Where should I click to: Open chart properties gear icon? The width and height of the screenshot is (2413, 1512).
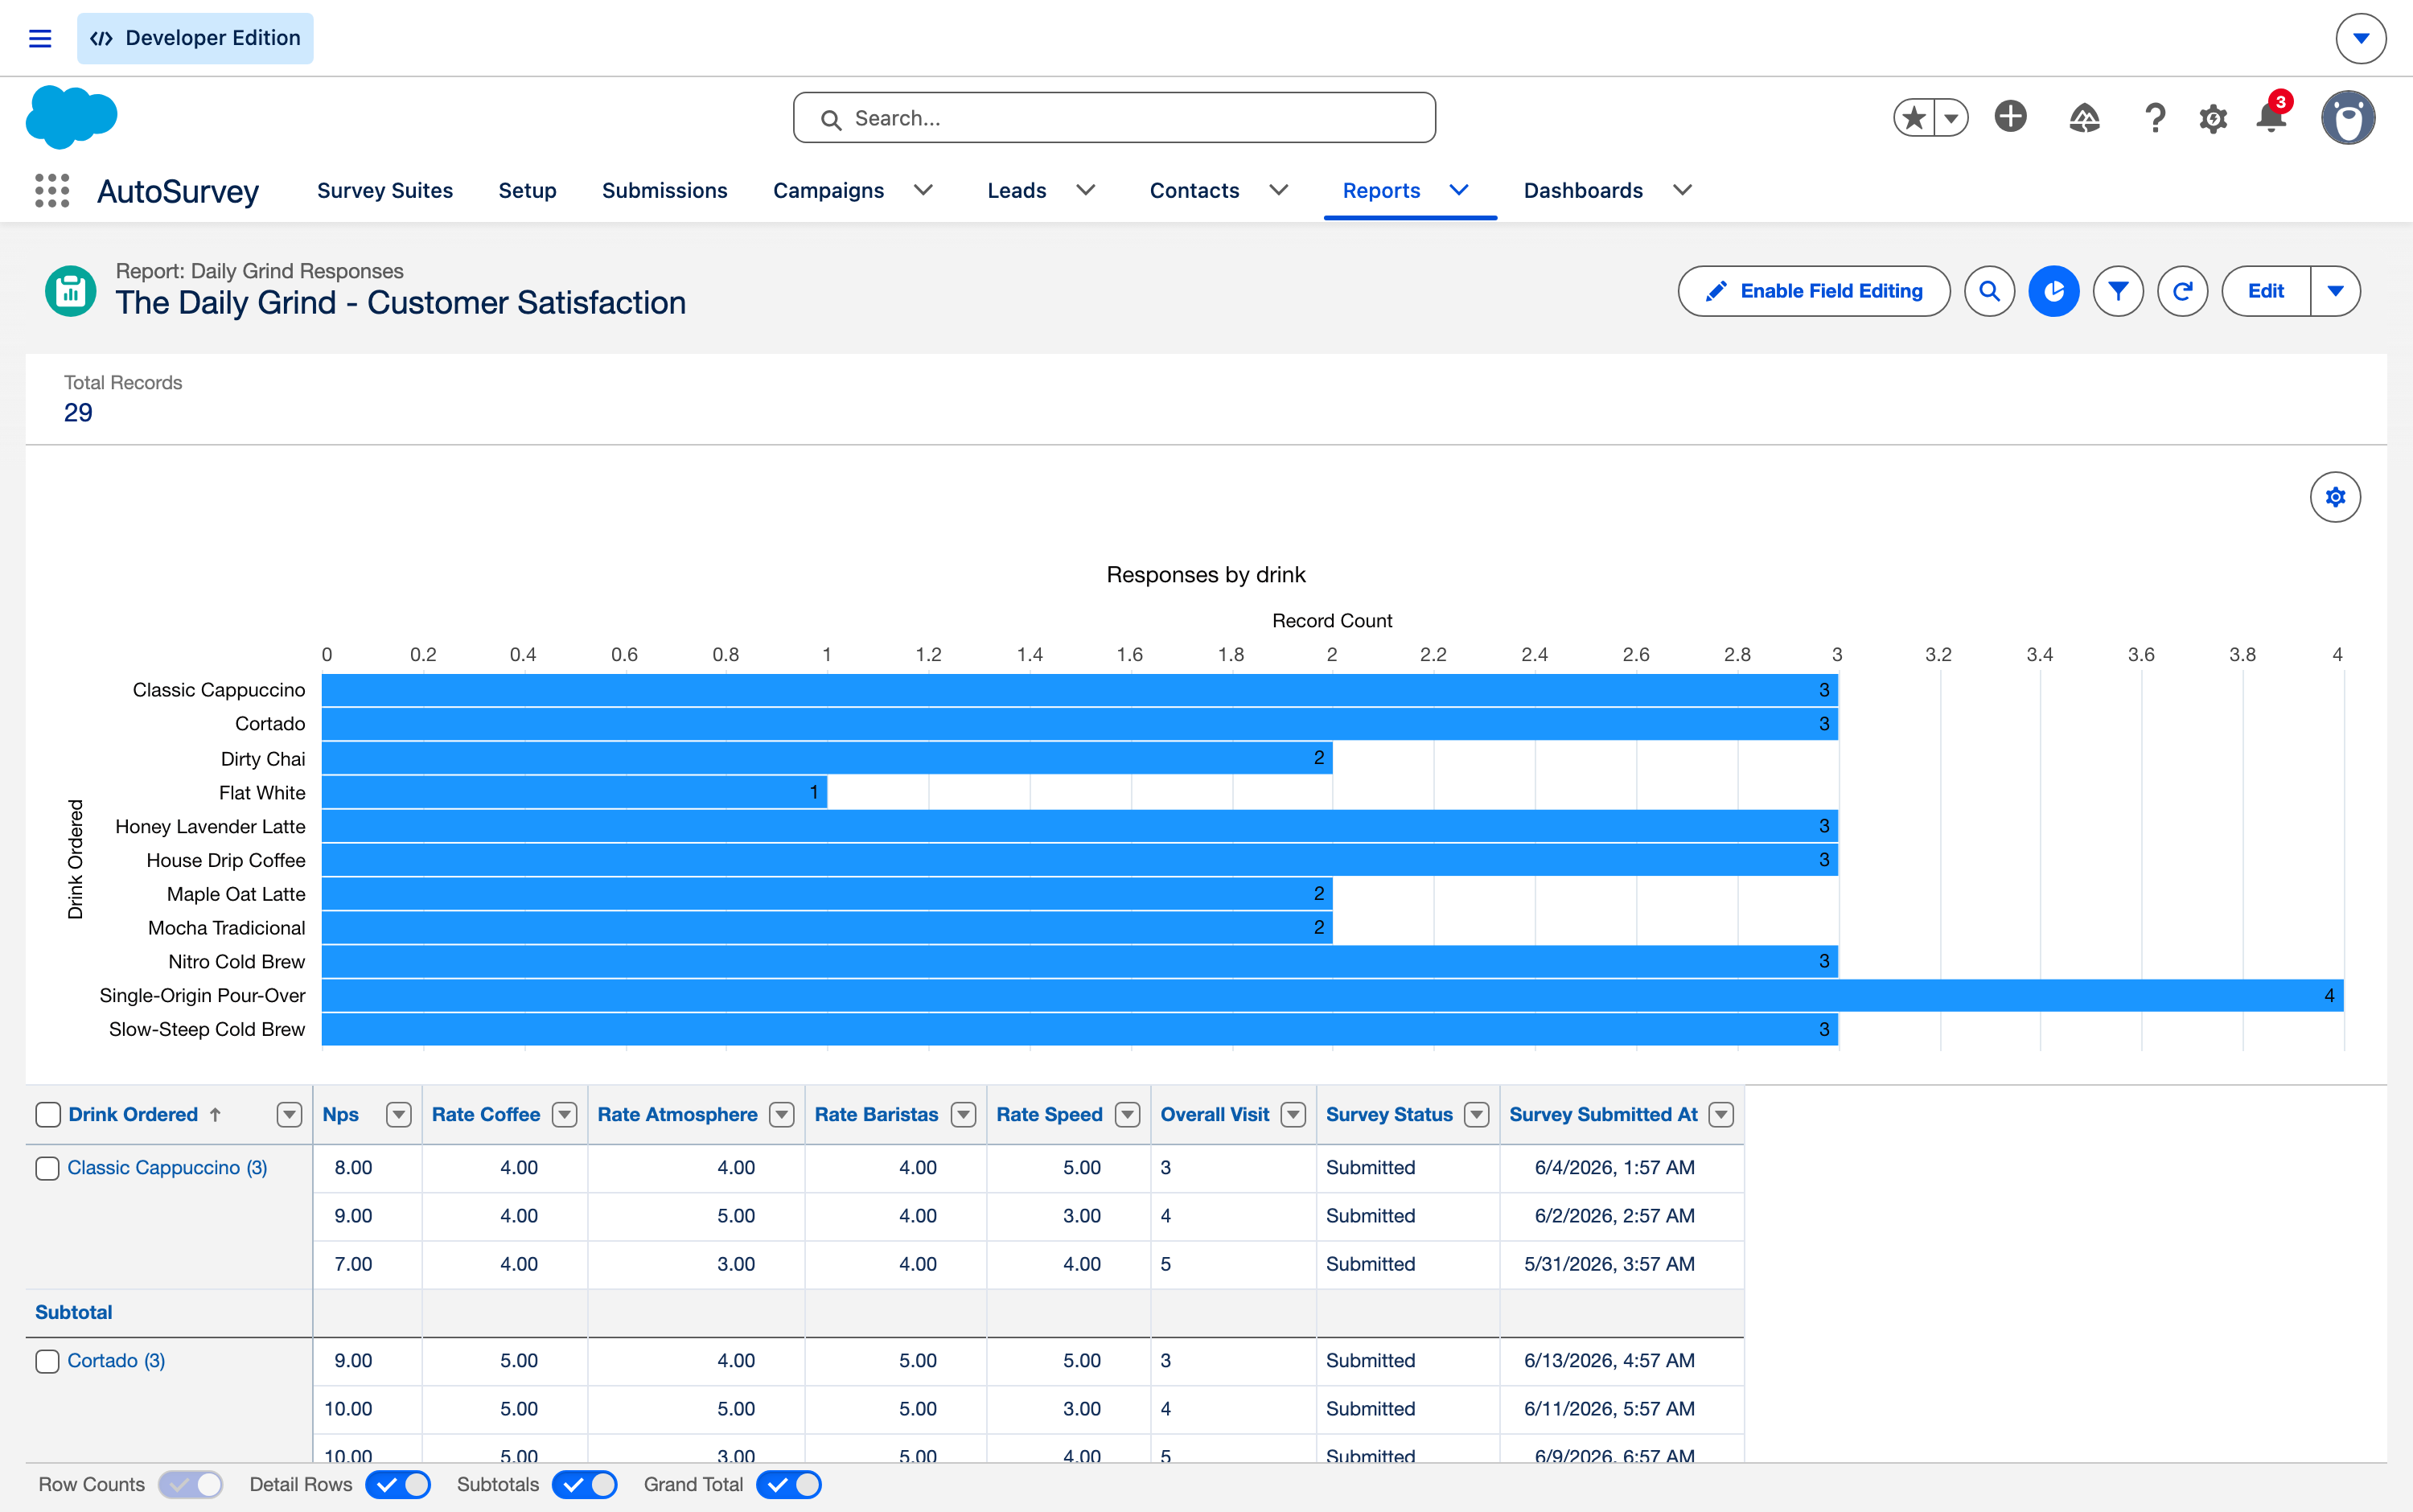(x=2335, y=497)
